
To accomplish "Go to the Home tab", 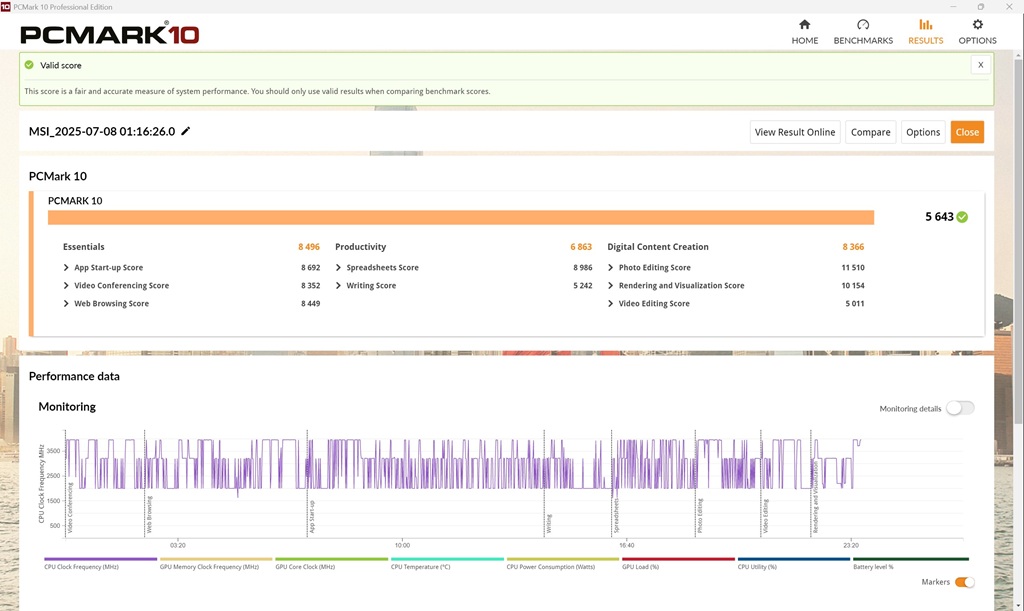I will (805, 31).
